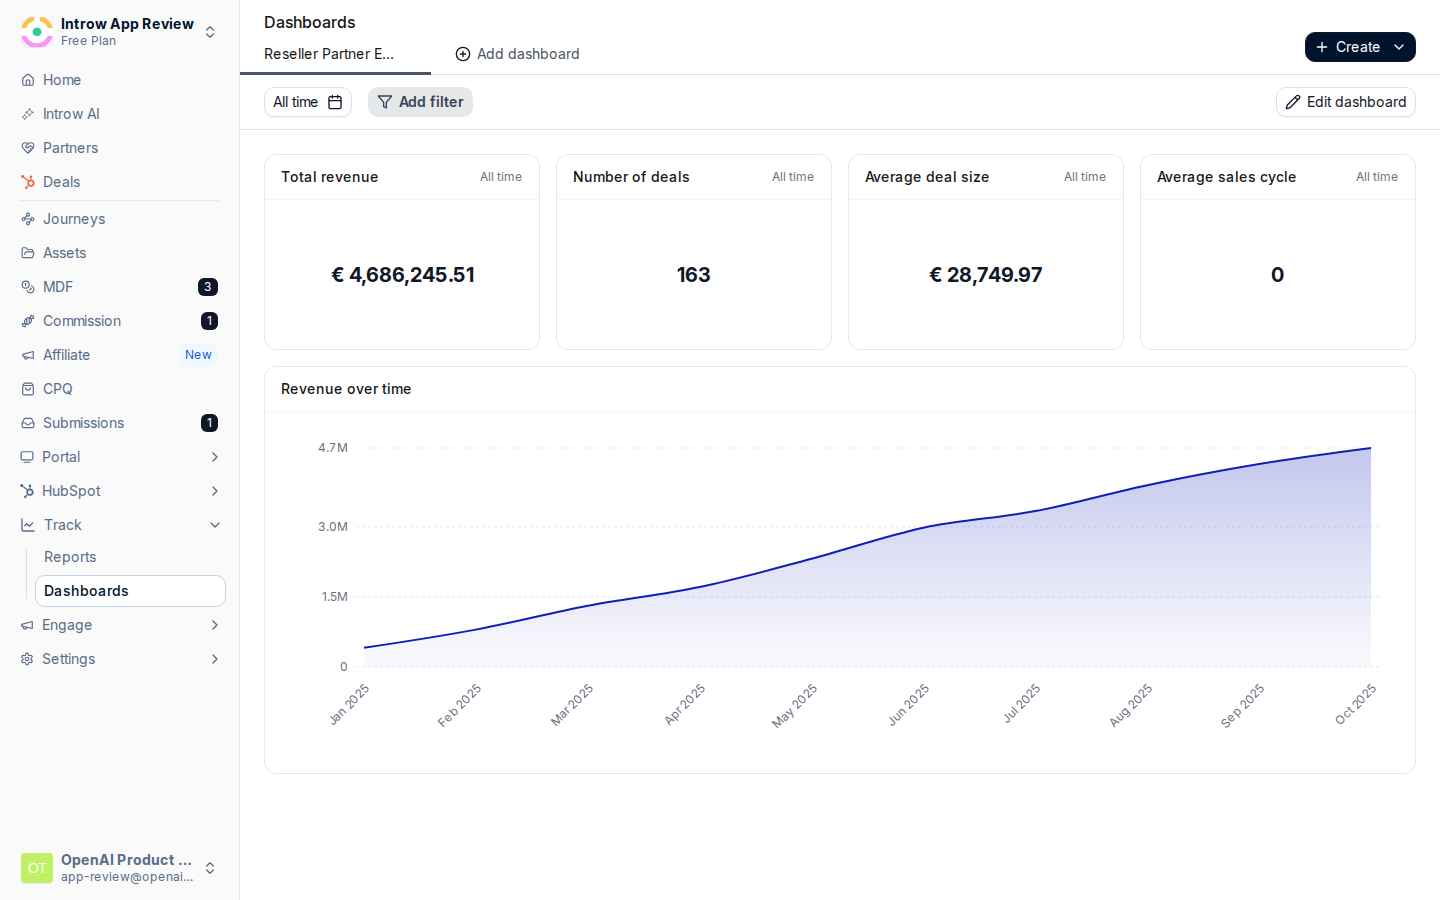Click the New badge next to Affiliate
This screenshot has height=900, width=1440.
coord(198,355)
